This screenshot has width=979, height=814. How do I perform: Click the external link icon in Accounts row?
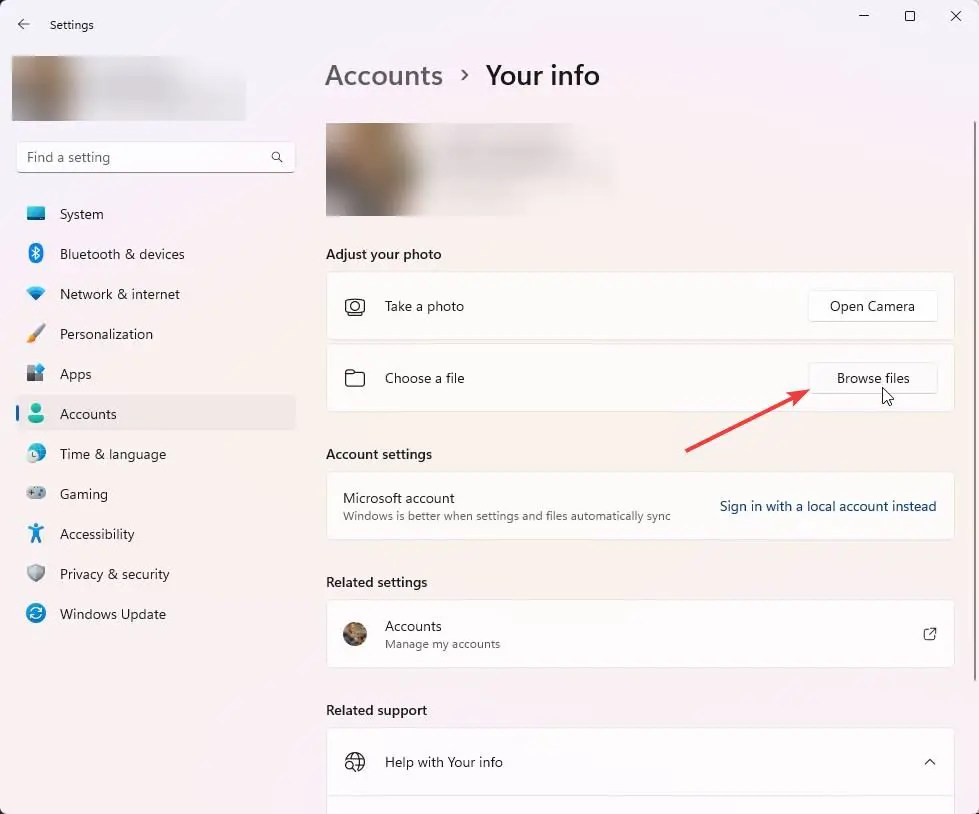[x=930, y=634]
